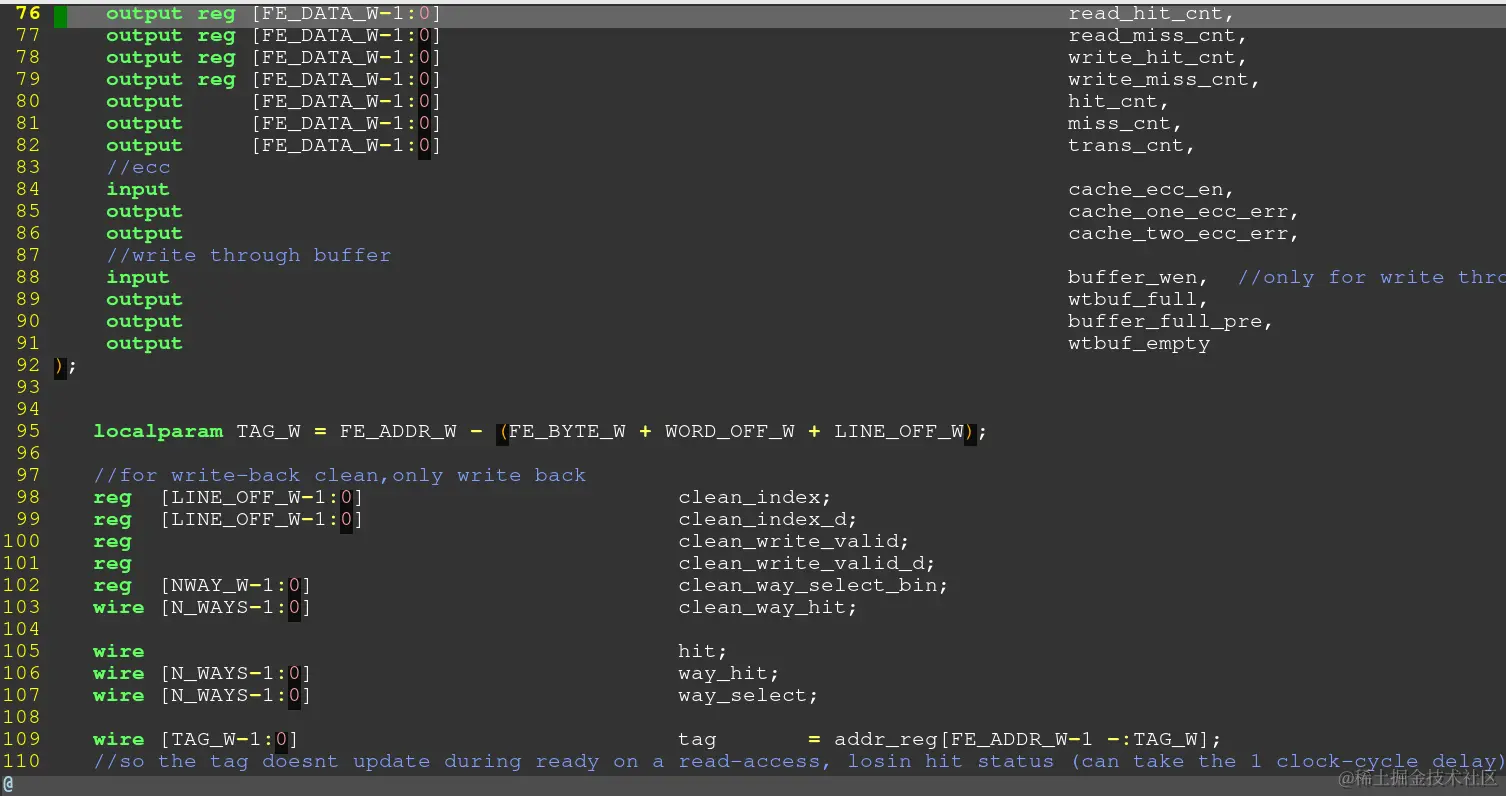Viewport: 1506px width, 796px height.
Task: Click trans_cnt signal name
Action: click(1126, 146)
